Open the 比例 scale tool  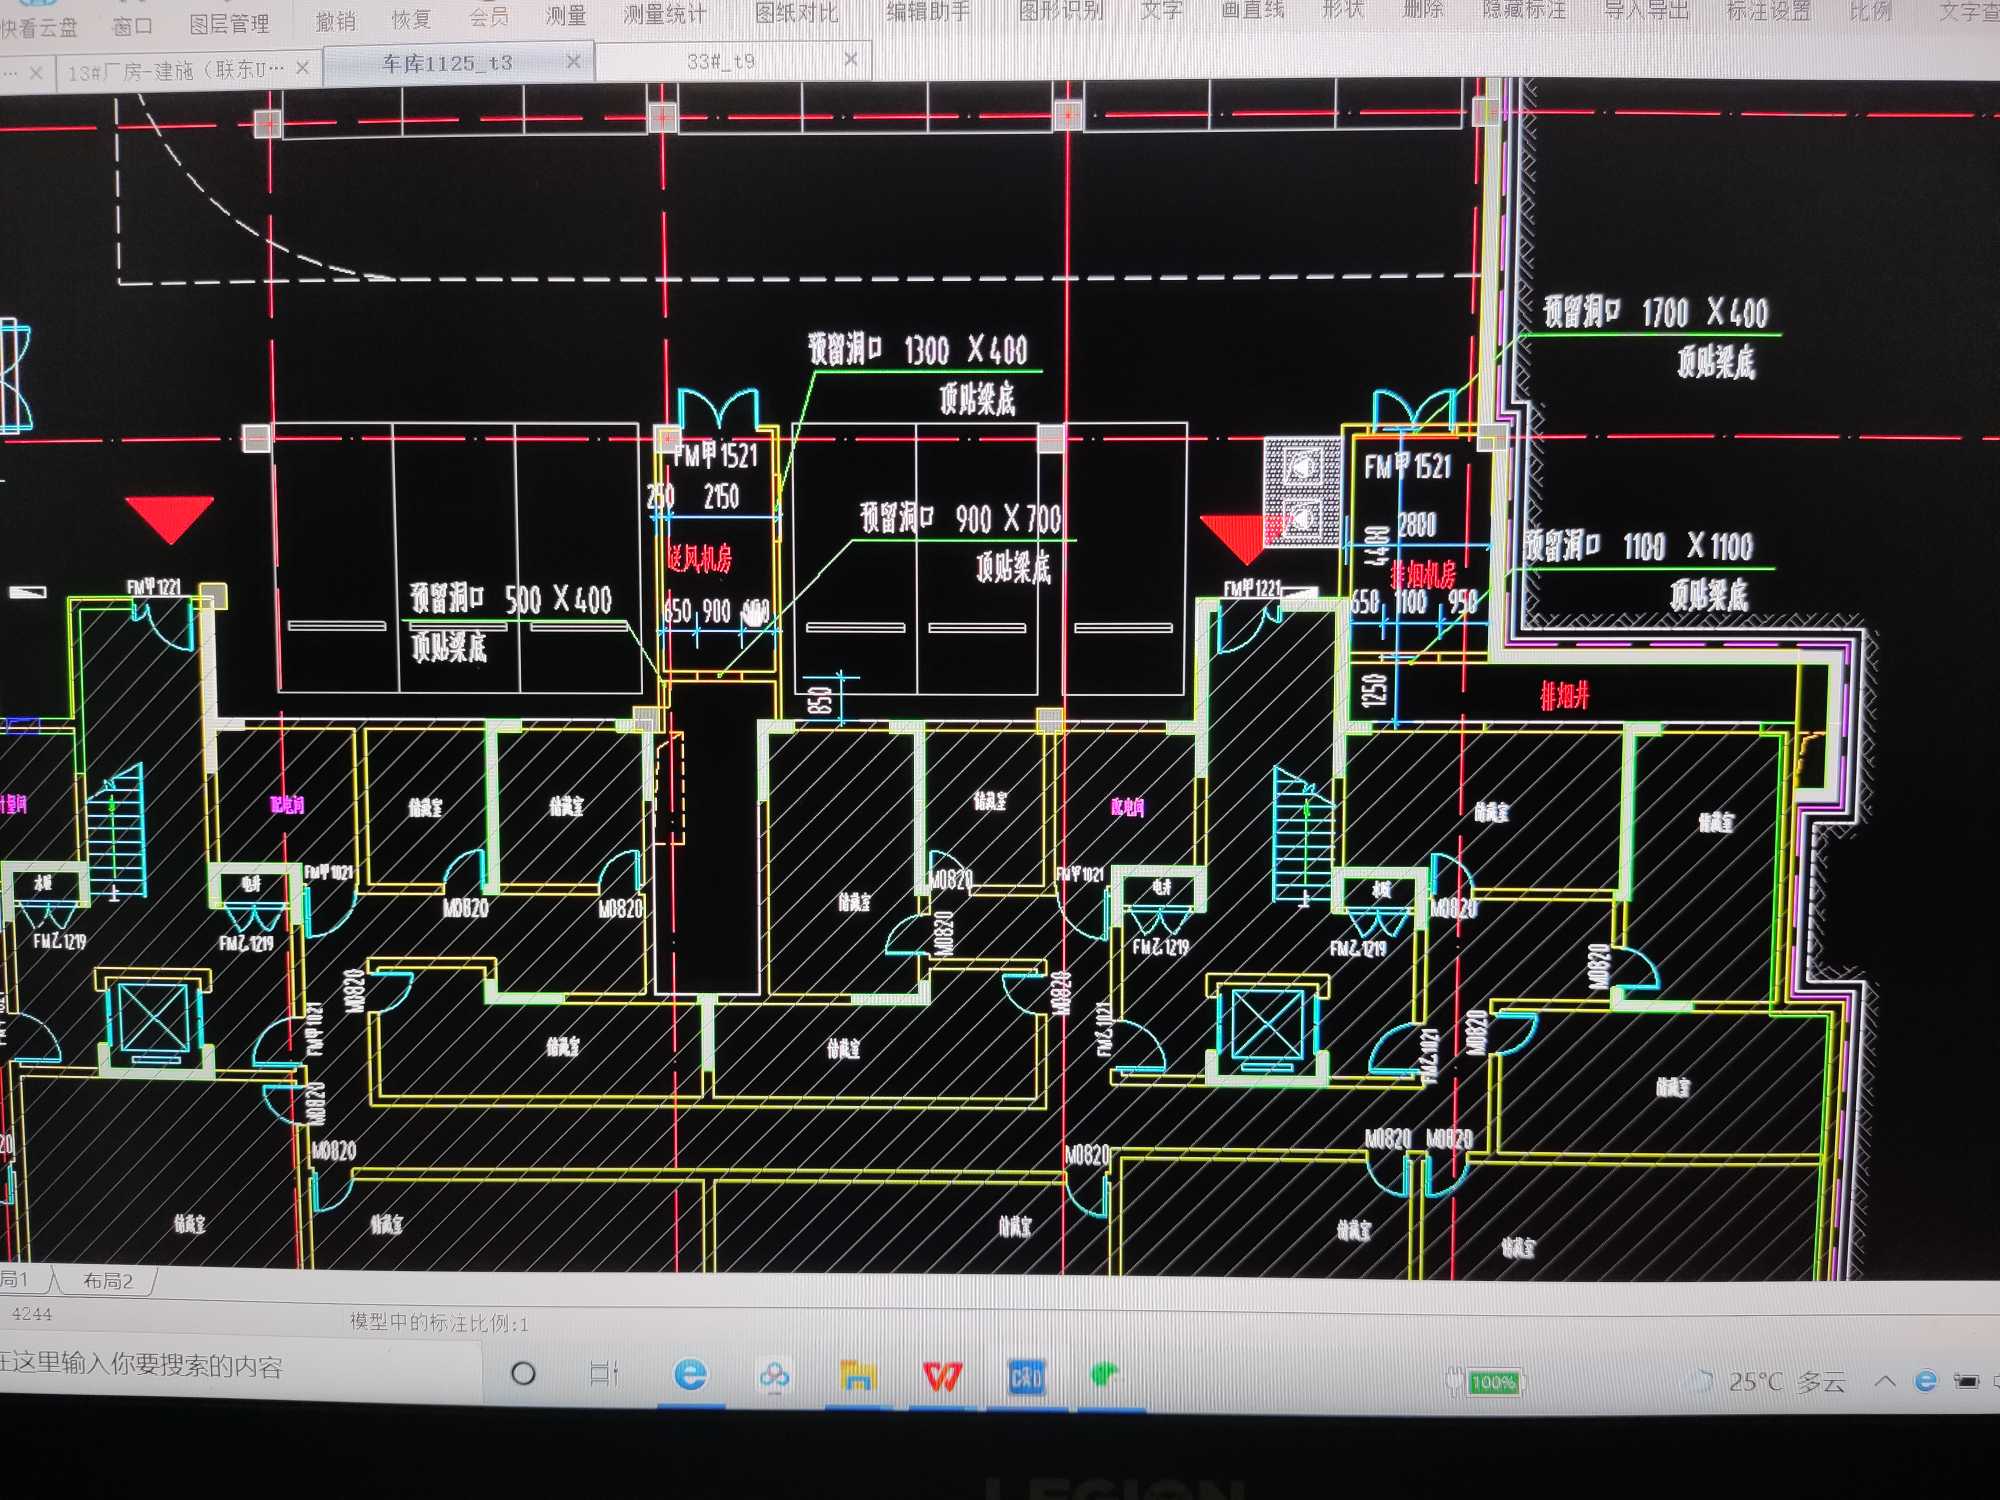[x=1870, y=11]
